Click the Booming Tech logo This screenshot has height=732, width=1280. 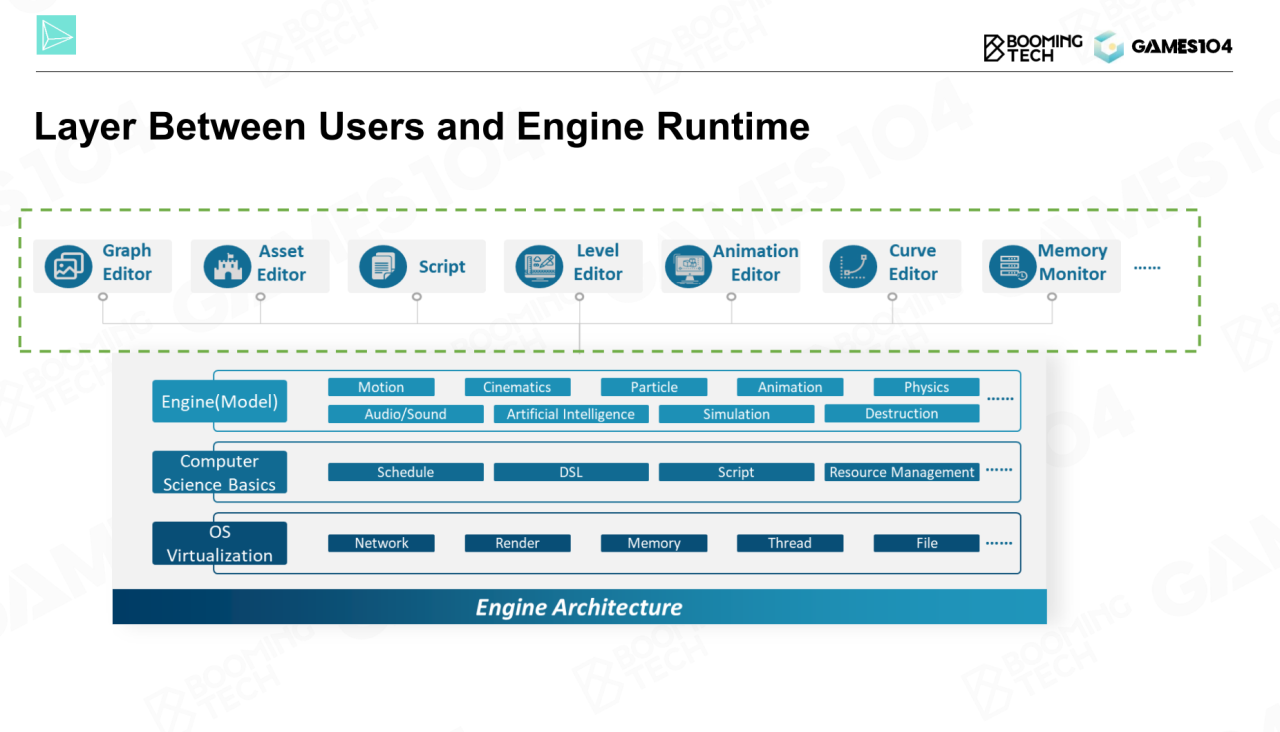tap(1032, 47)
